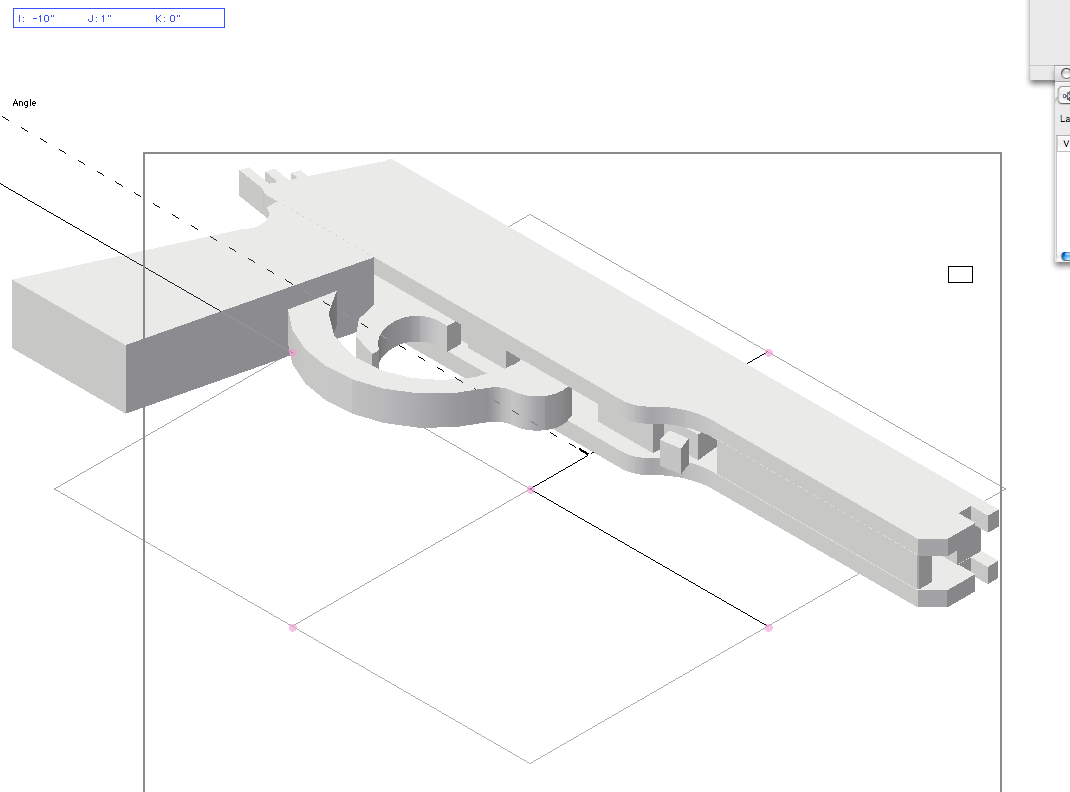Viewport: 1070px width, 792px height.
Task: Click the J coordinate value 1"
Action: 100,18
